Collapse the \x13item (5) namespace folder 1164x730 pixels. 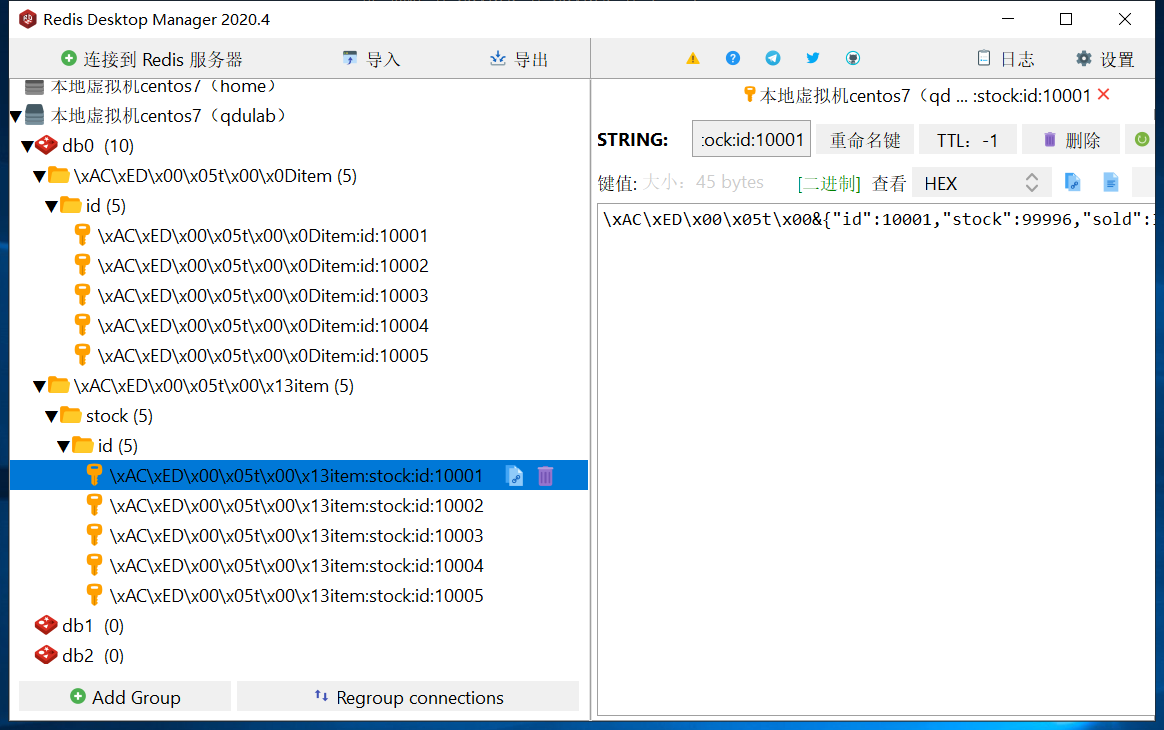pos(39,386)
